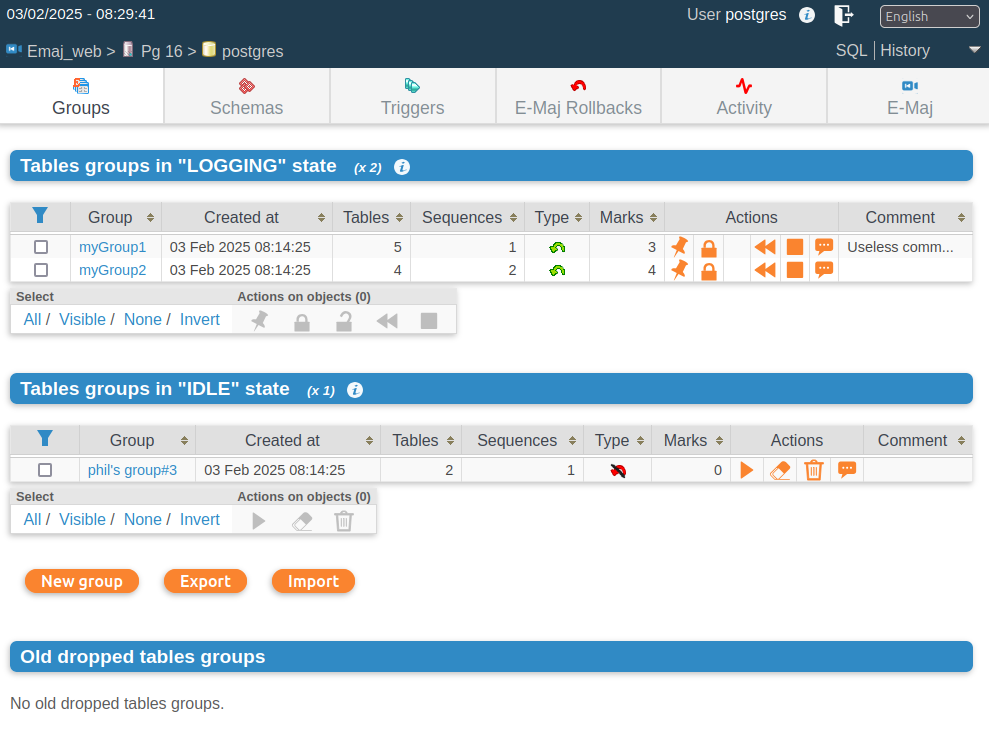
Task: Open the Activity tab
Action: [744, 97]
